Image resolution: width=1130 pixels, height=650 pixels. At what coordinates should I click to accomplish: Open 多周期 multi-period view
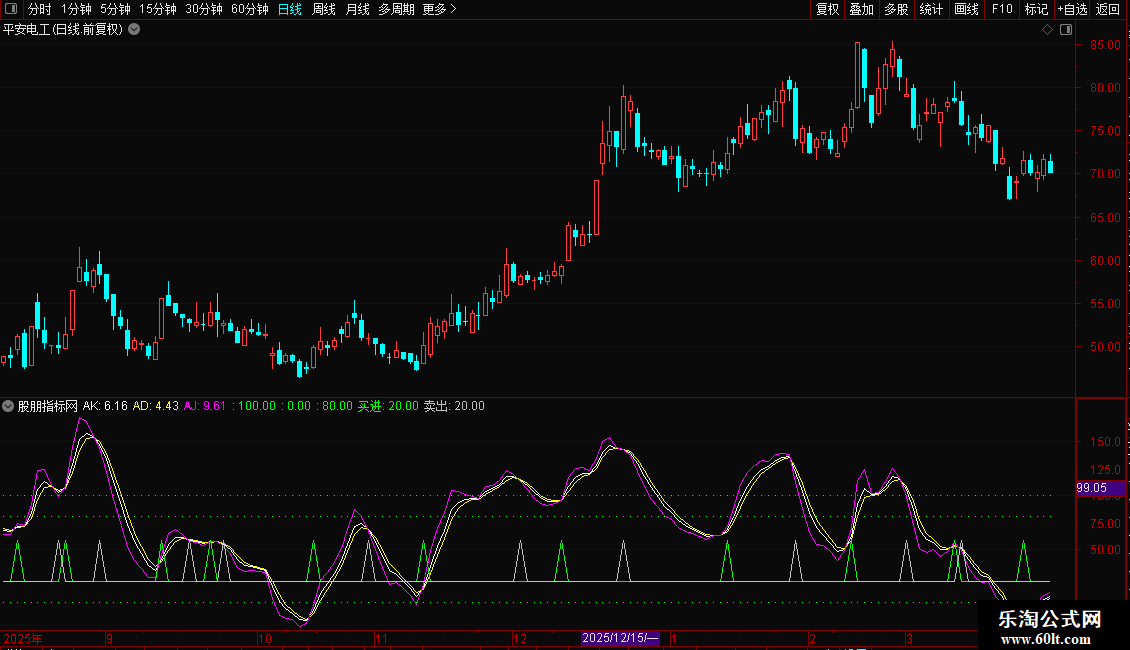click(396, 9)
